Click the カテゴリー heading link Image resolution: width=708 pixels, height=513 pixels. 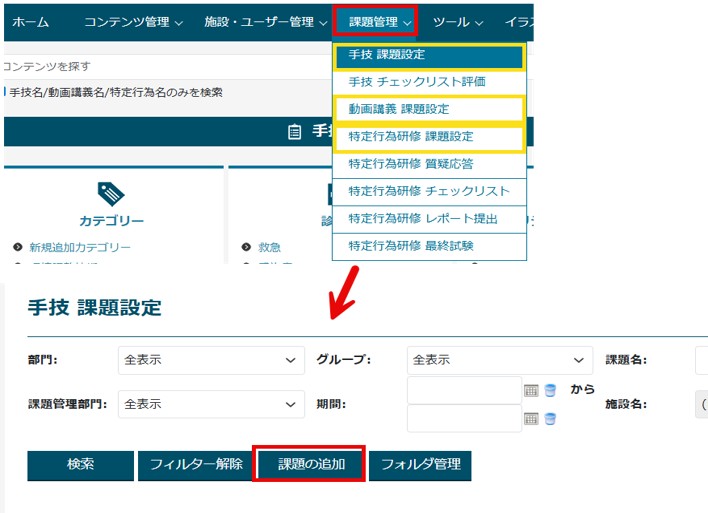(x=111, y=220)
